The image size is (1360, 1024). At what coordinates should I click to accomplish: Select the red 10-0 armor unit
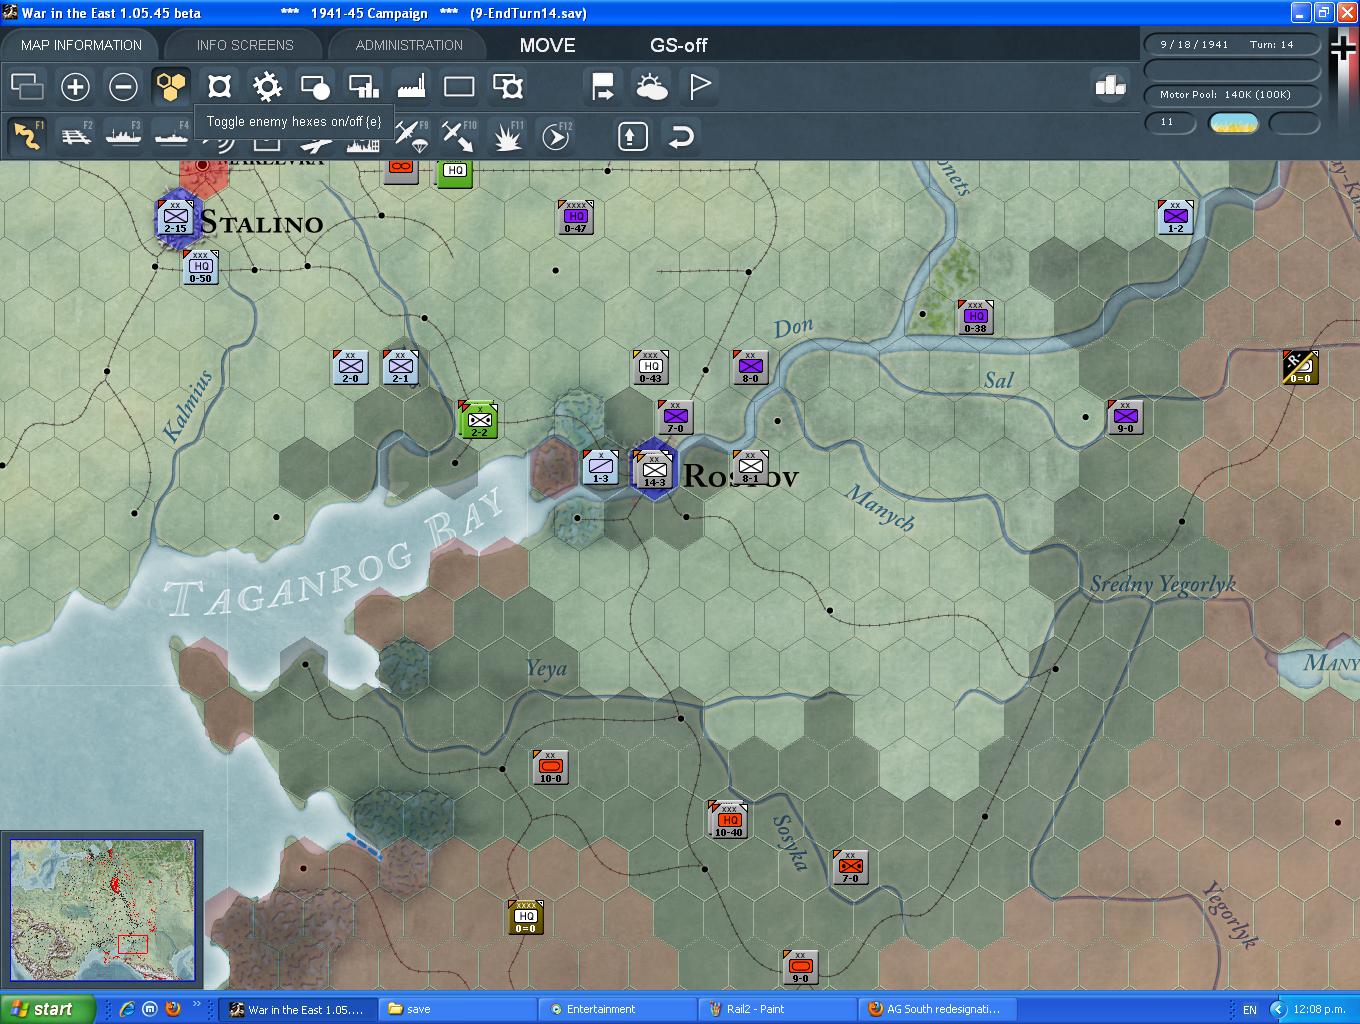(x=550, y=767)
